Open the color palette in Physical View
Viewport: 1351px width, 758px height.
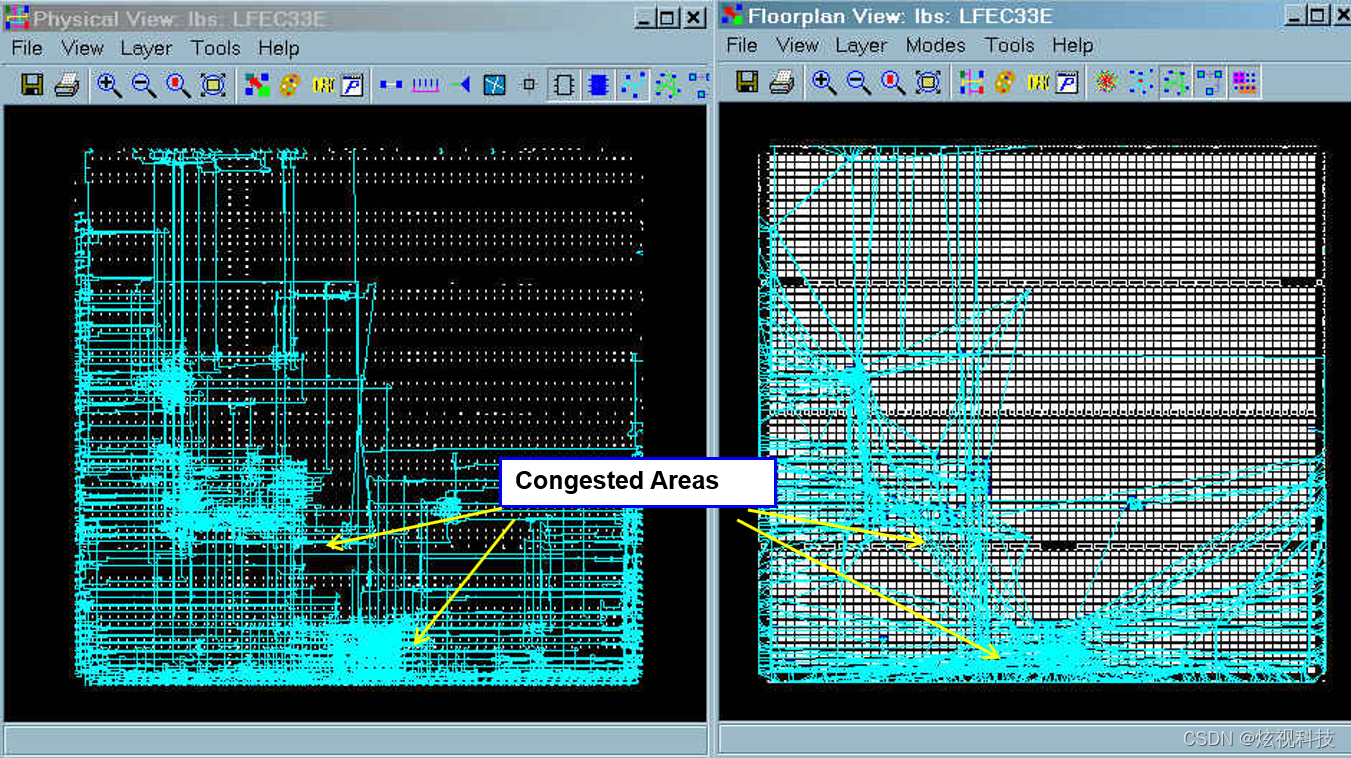[x=290, y=85]
